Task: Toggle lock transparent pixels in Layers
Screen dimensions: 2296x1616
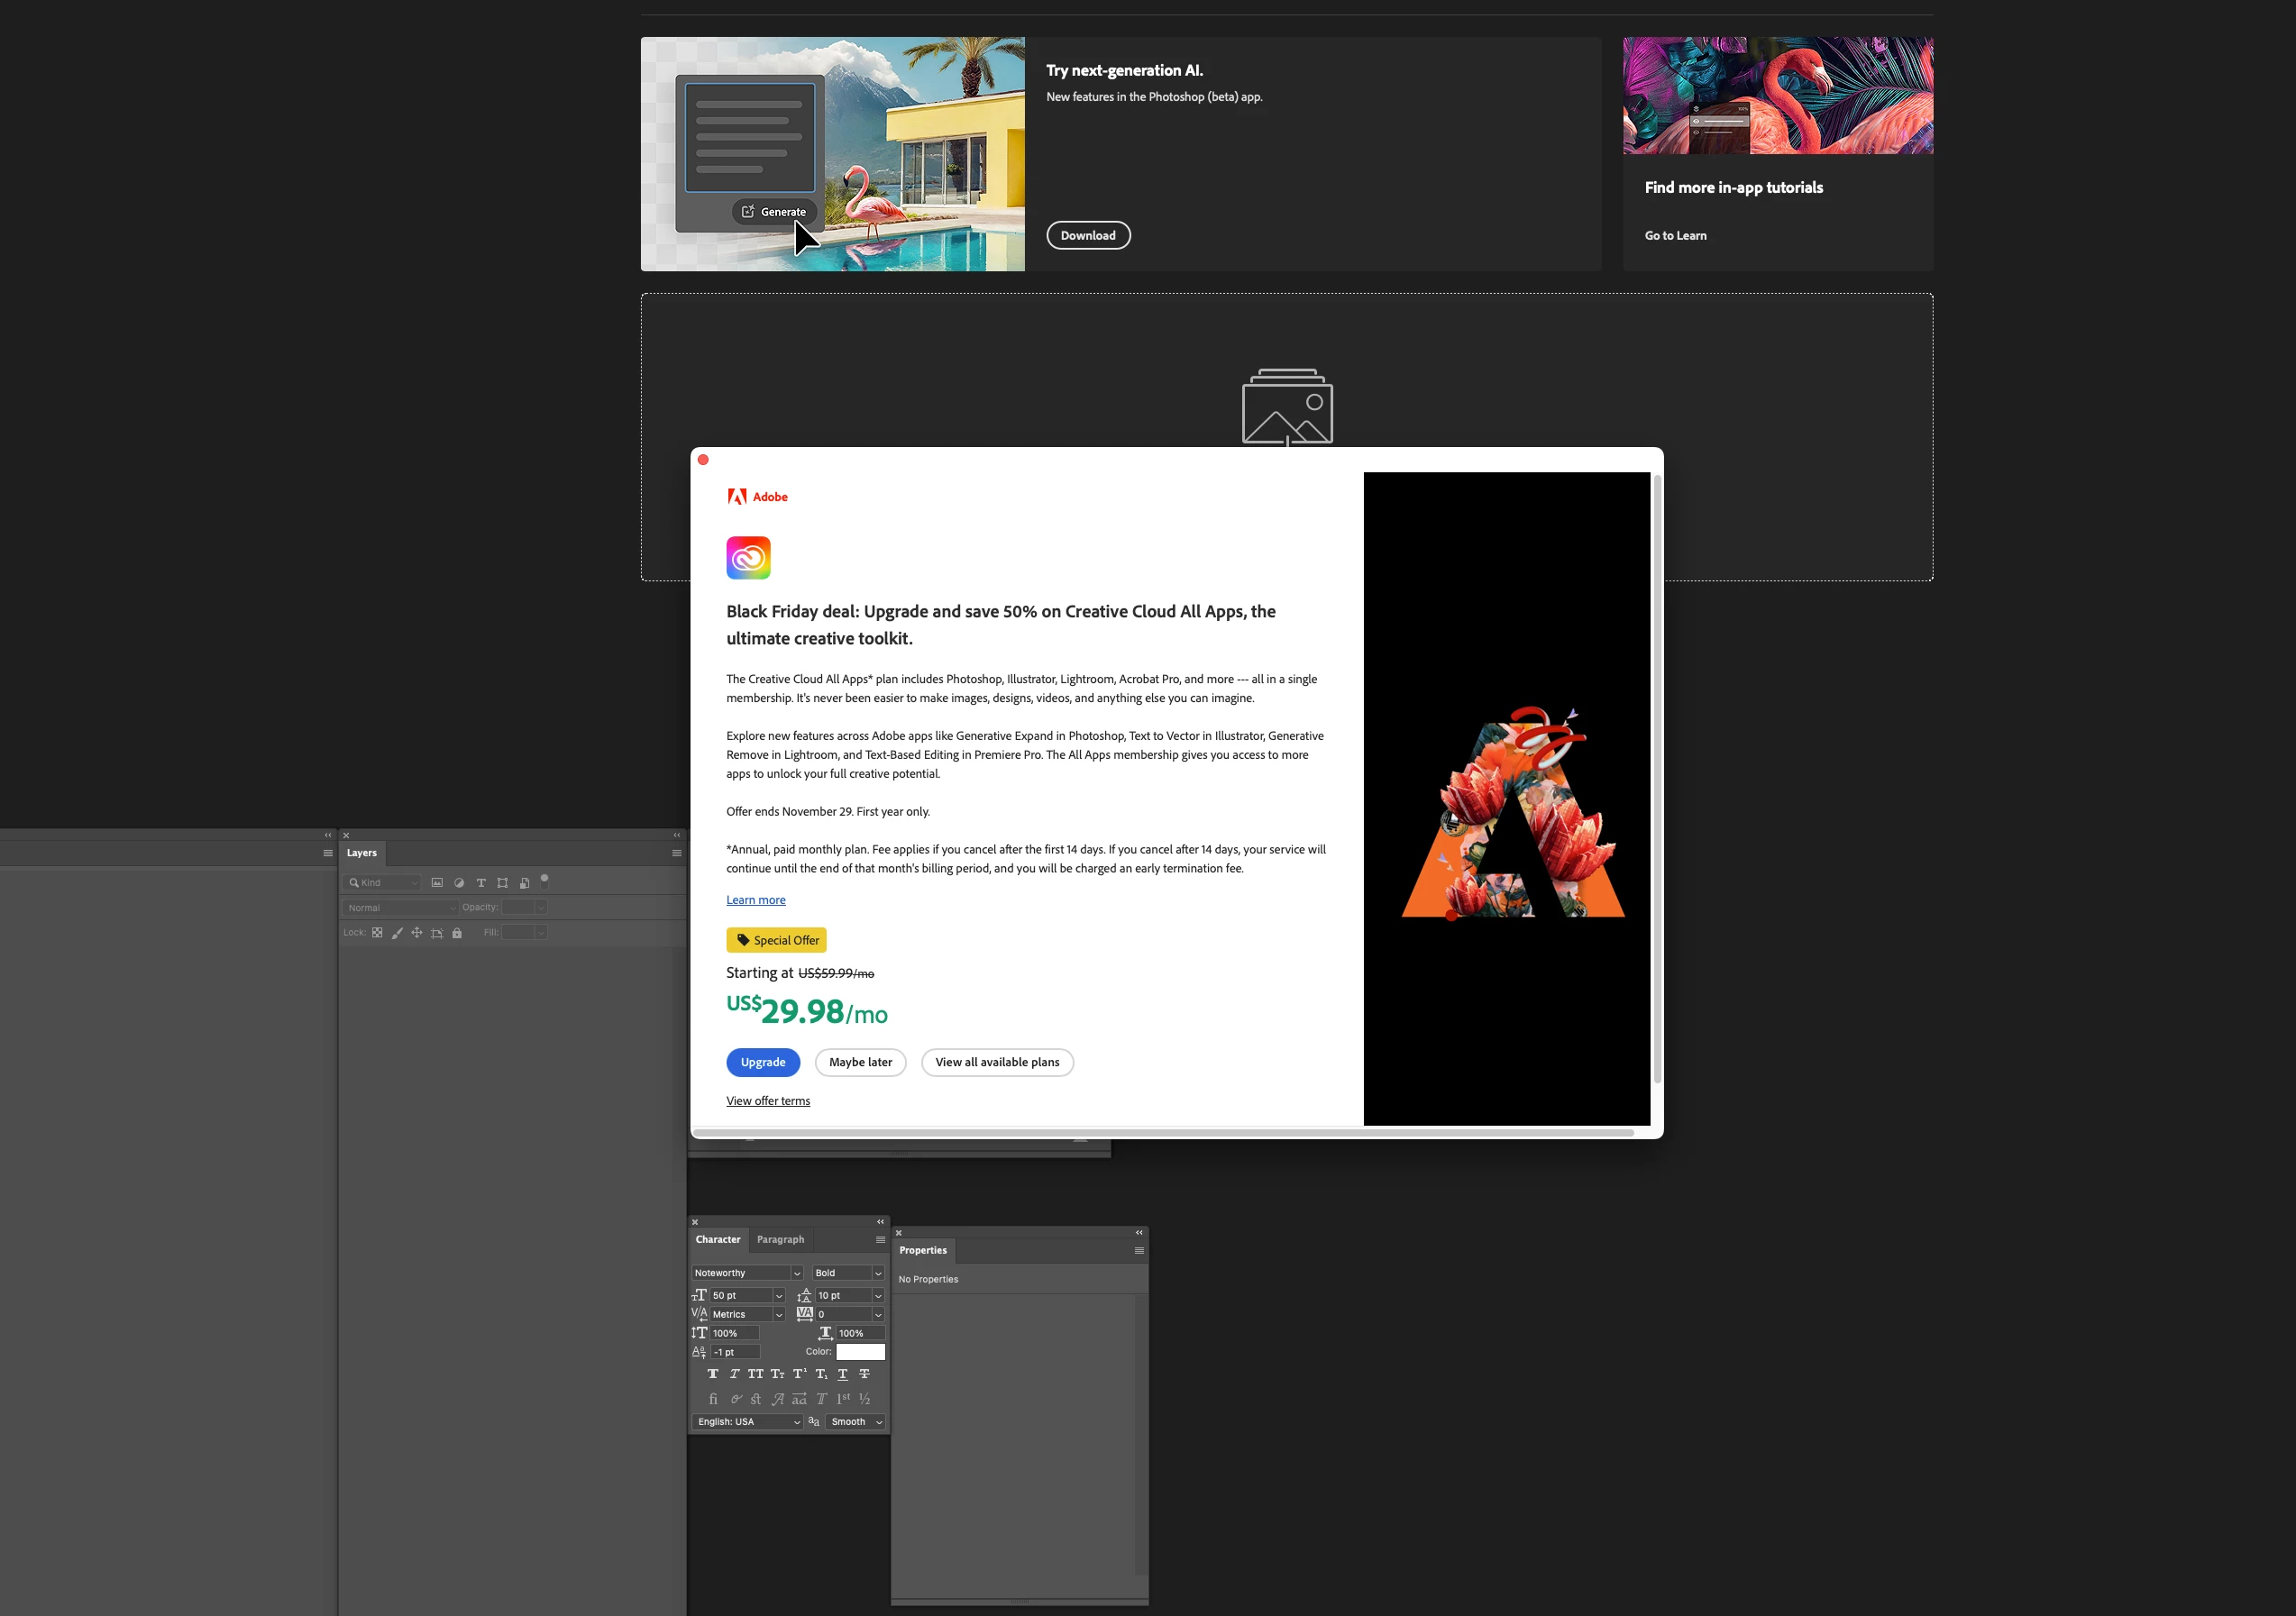Action: click(x=377, y=933)
